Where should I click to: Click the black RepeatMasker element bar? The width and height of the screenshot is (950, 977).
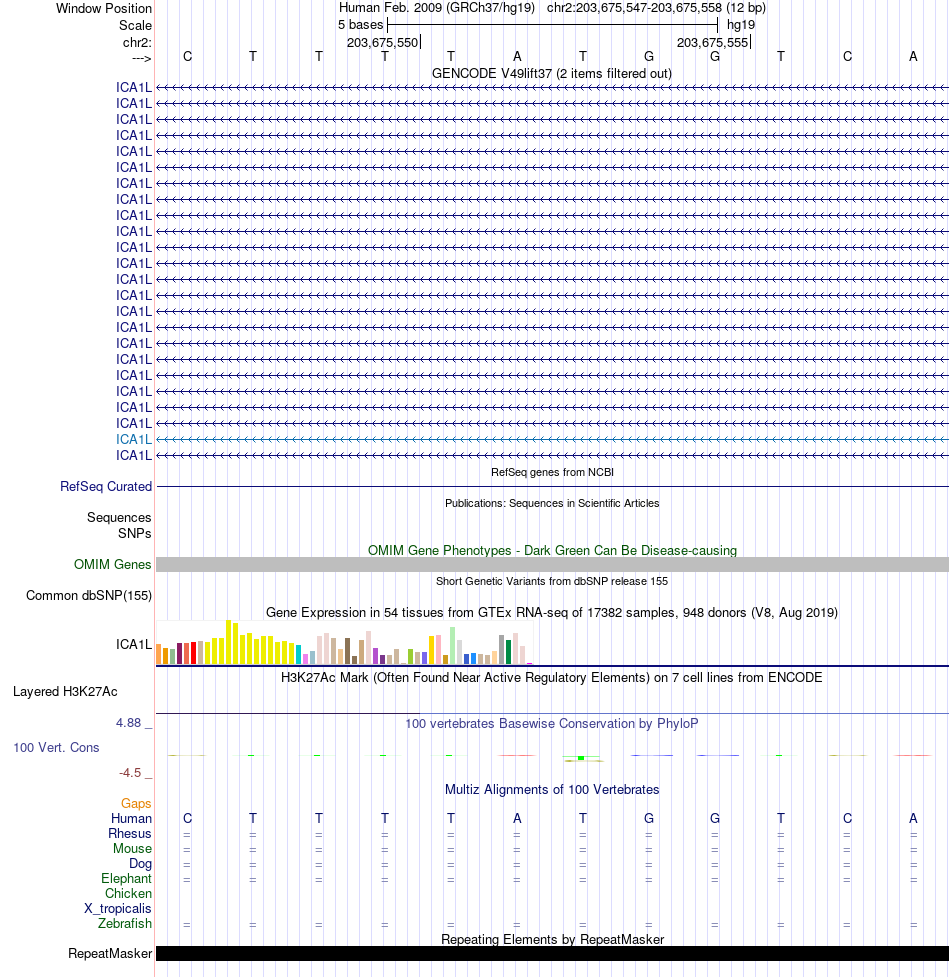point(552,954)
